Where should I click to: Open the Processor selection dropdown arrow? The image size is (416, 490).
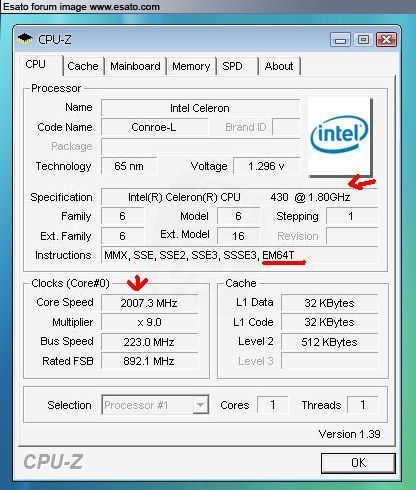[x=200, y=405]
